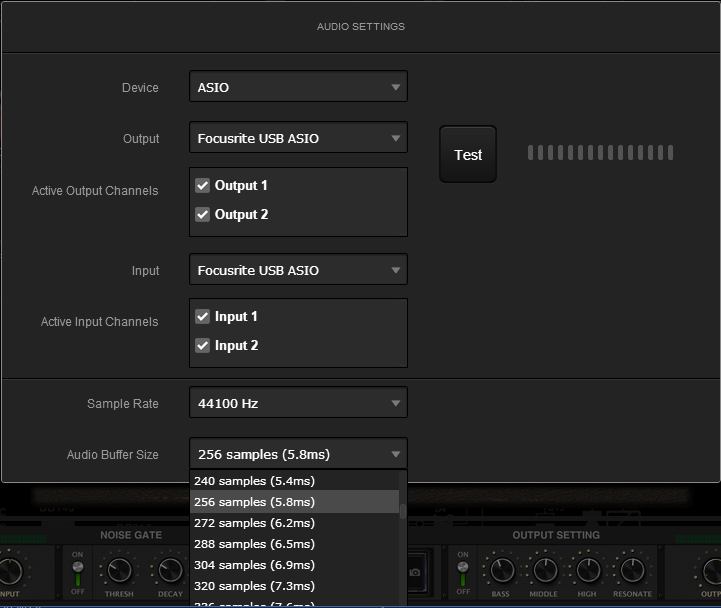Select 256 samples (5.8ms) buffer option

coord(294,502)
